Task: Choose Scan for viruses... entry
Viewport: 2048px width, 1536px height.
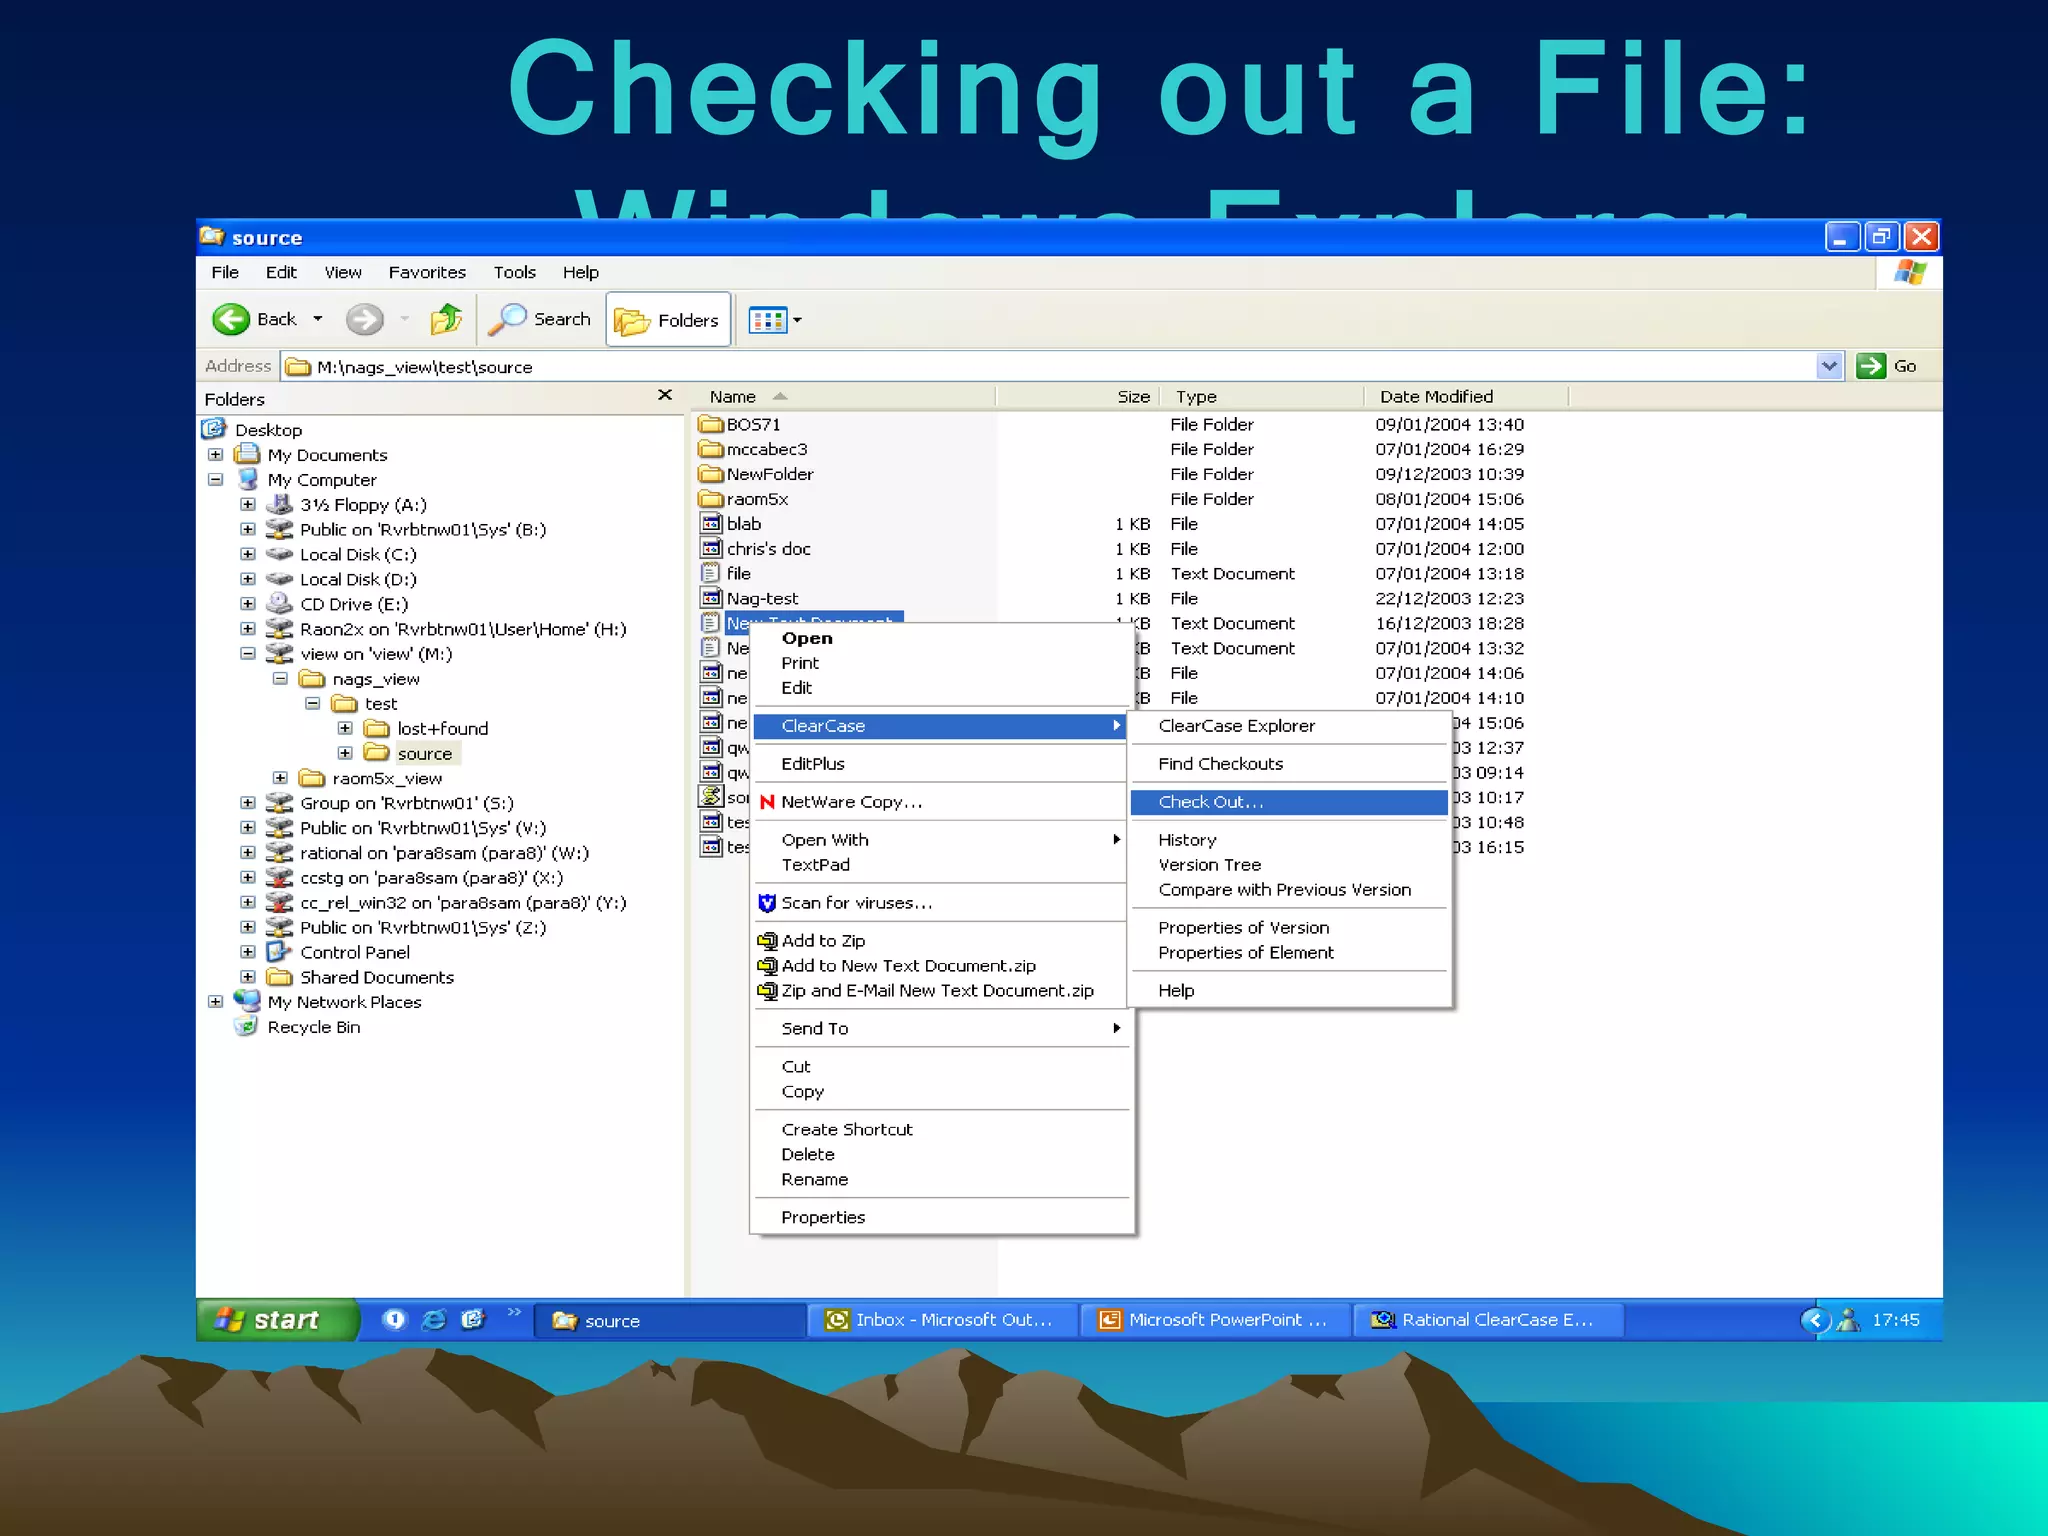Action: pos(942,903)
